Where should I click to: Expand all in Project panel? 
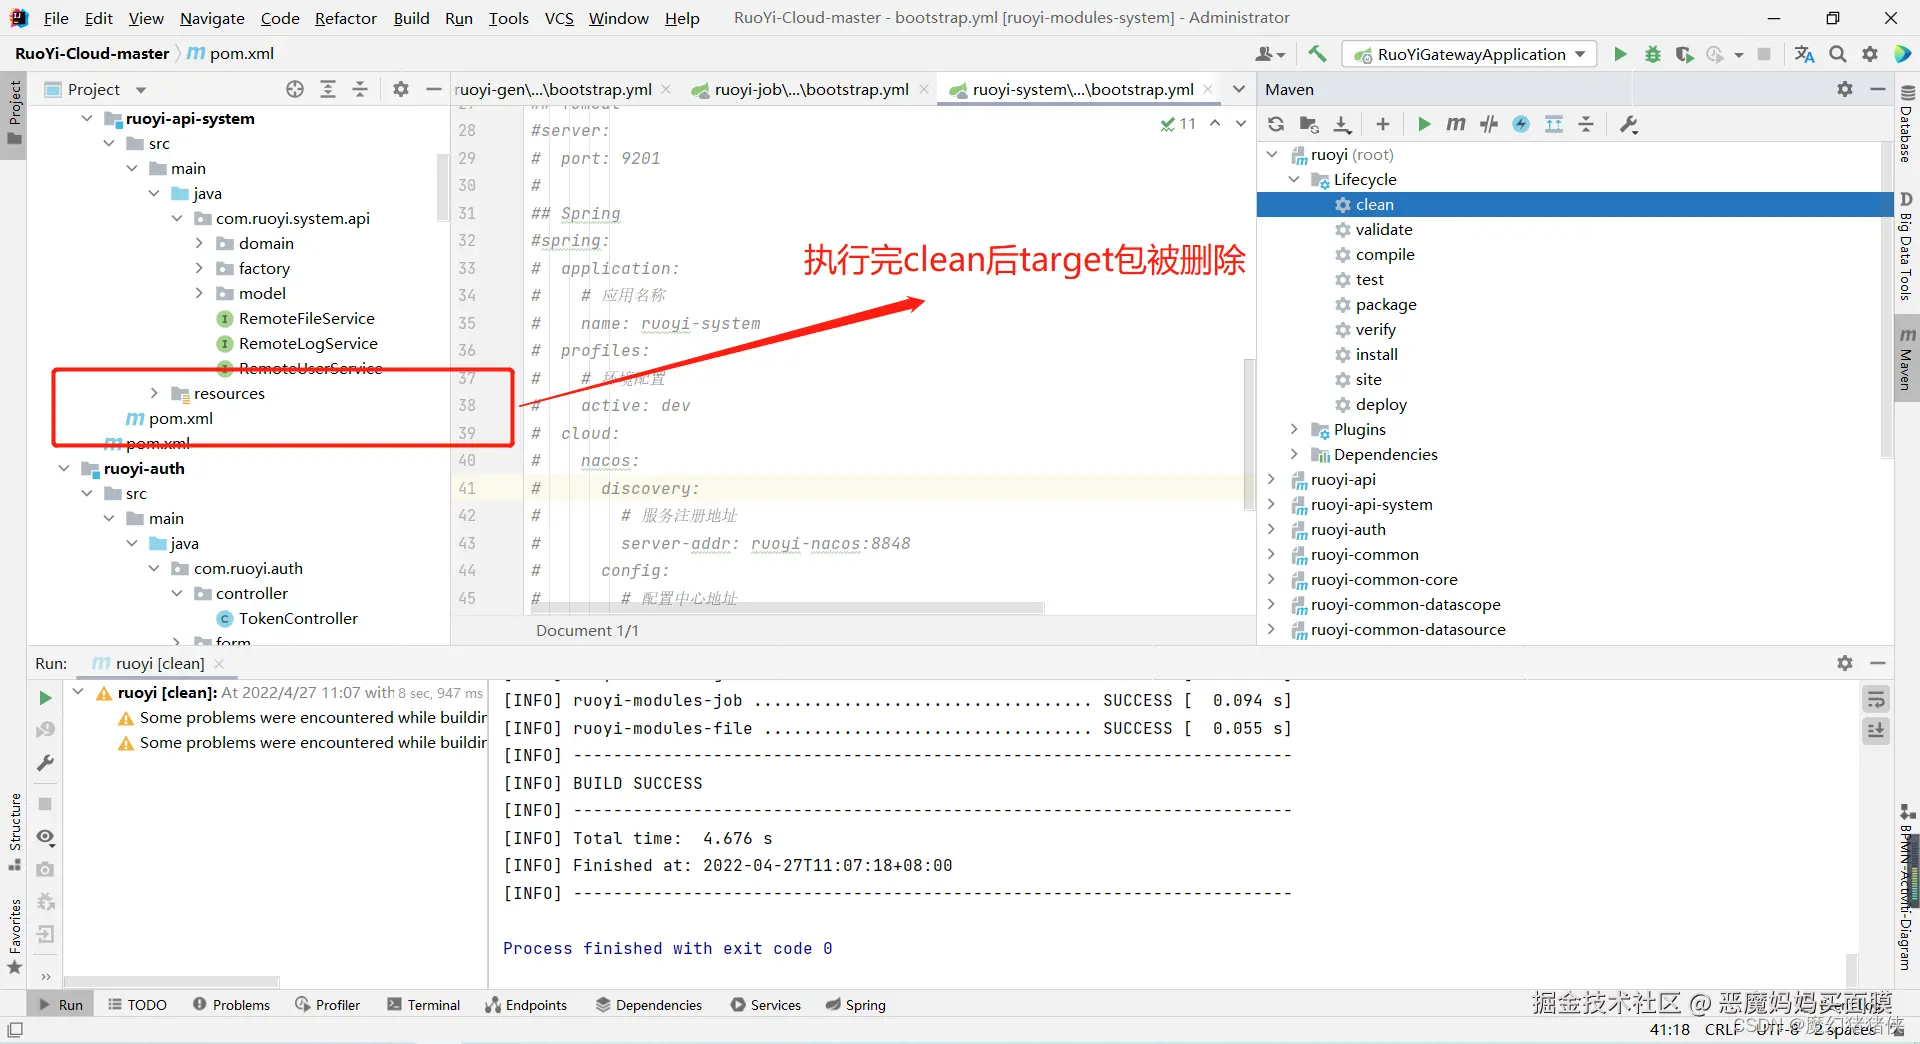pyautogui.click(x=328, y=89)
